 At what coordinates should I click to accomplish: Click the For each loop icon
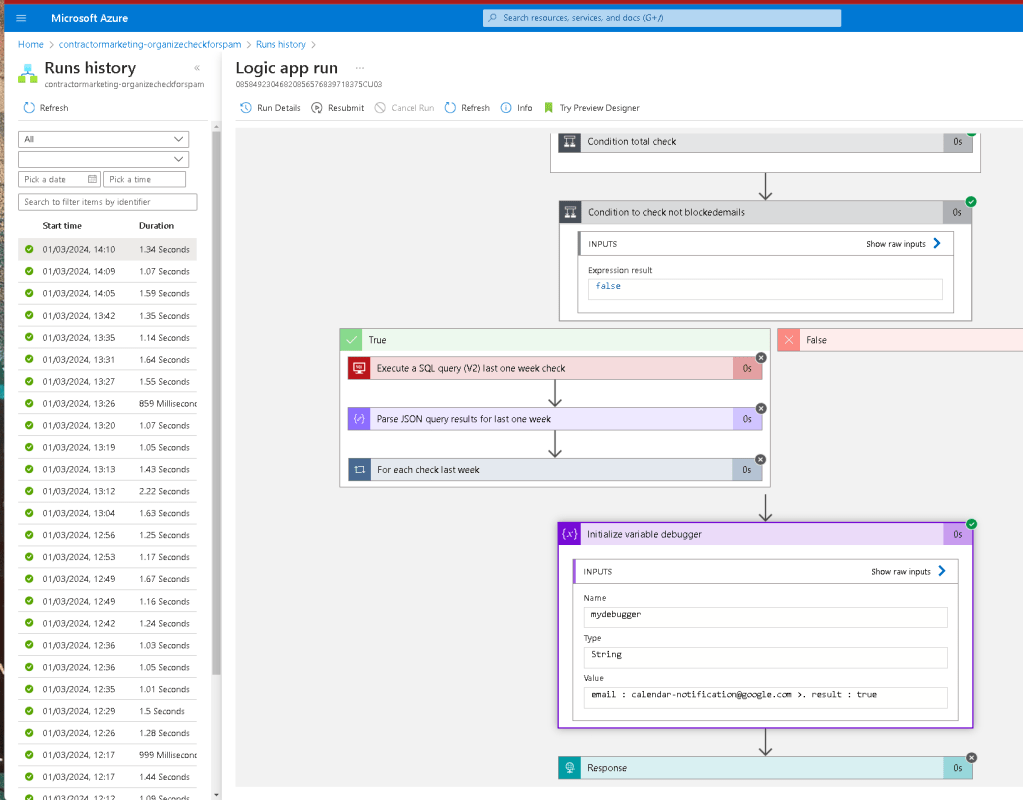click(x=359, y=470)
